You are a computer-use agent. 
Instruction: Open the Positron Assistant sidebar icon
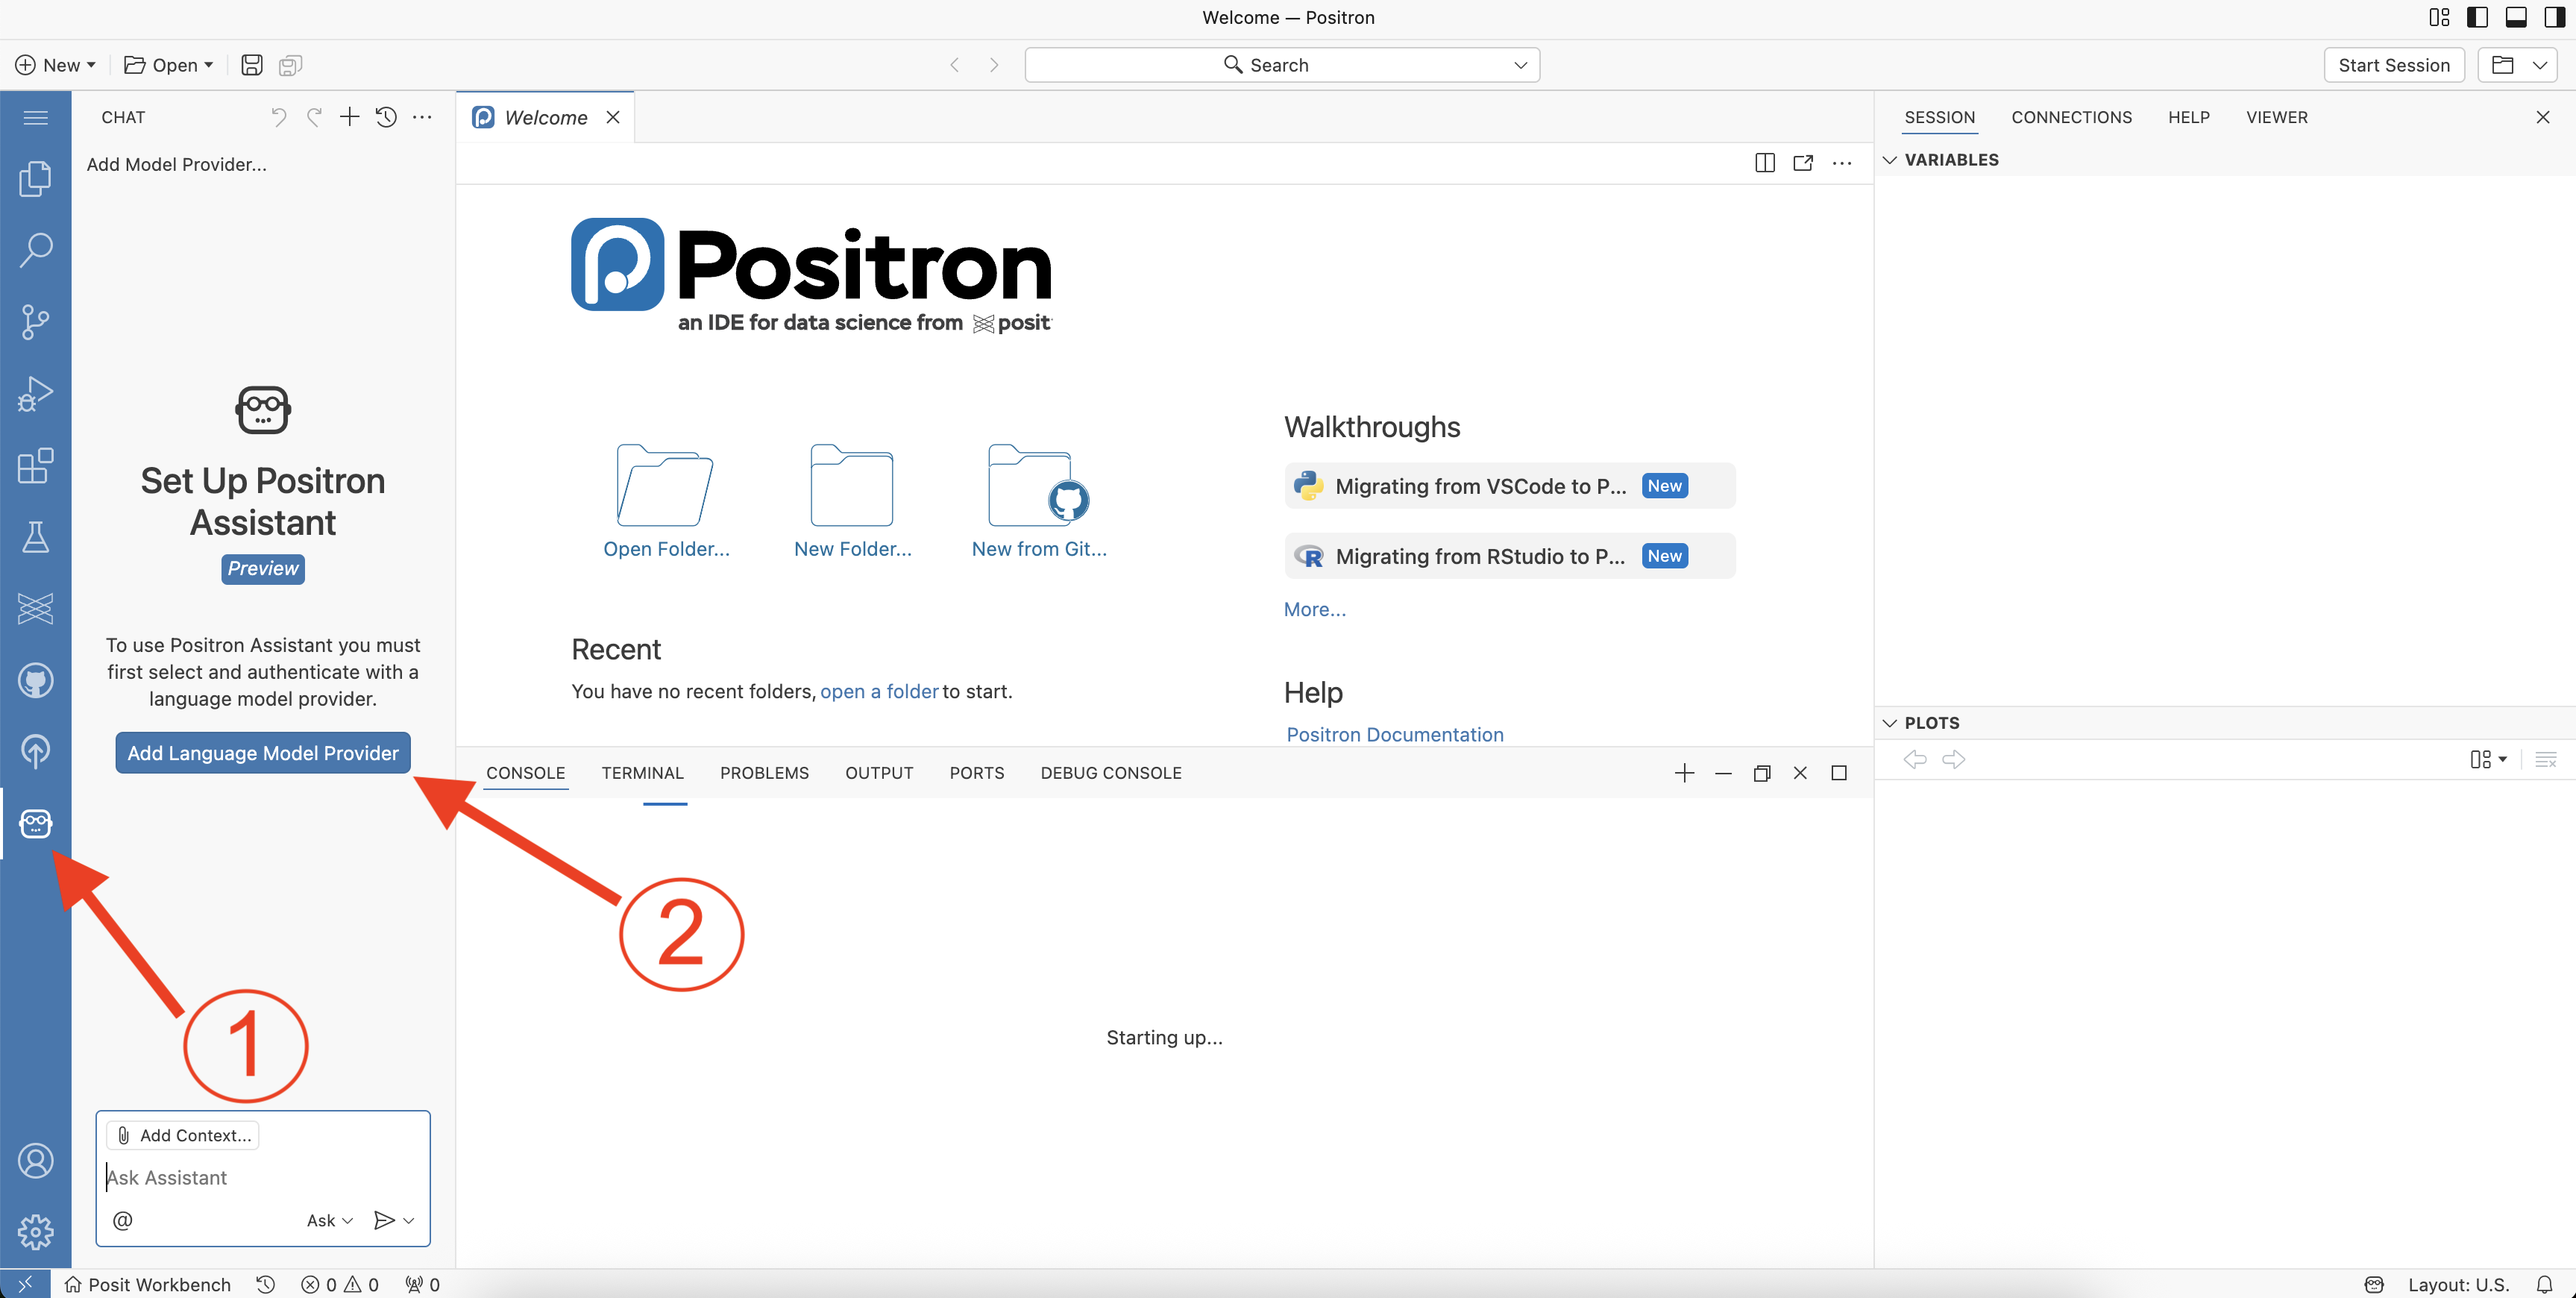(x=36, y=823)
